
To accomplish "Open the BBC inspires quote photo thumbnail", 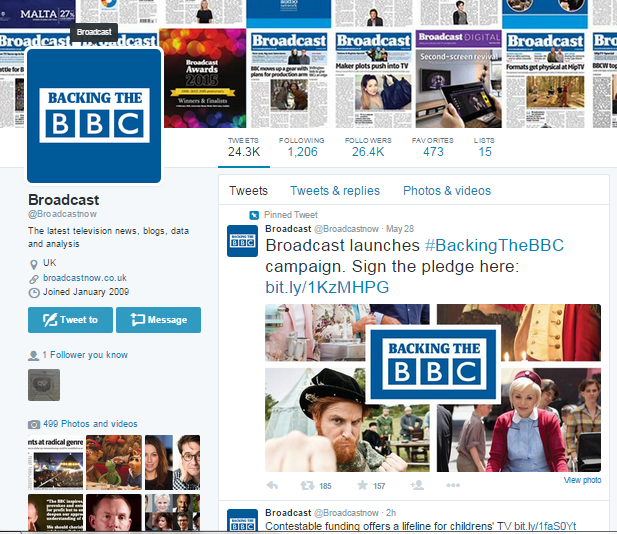I will (x=55, y=512).
